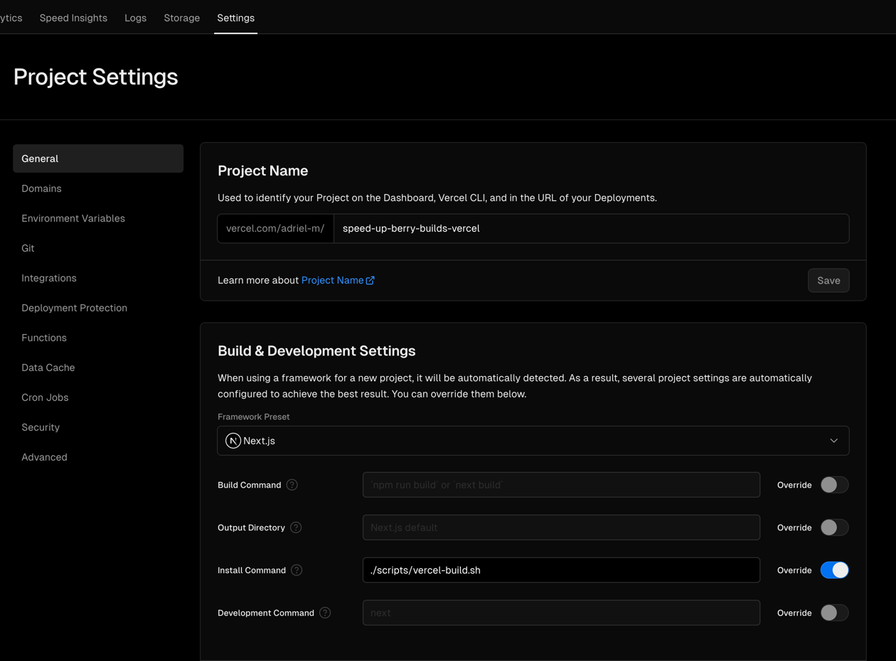Open Domains settings section
This screenshot has height=661, width=896.
(x=41, y=188)
